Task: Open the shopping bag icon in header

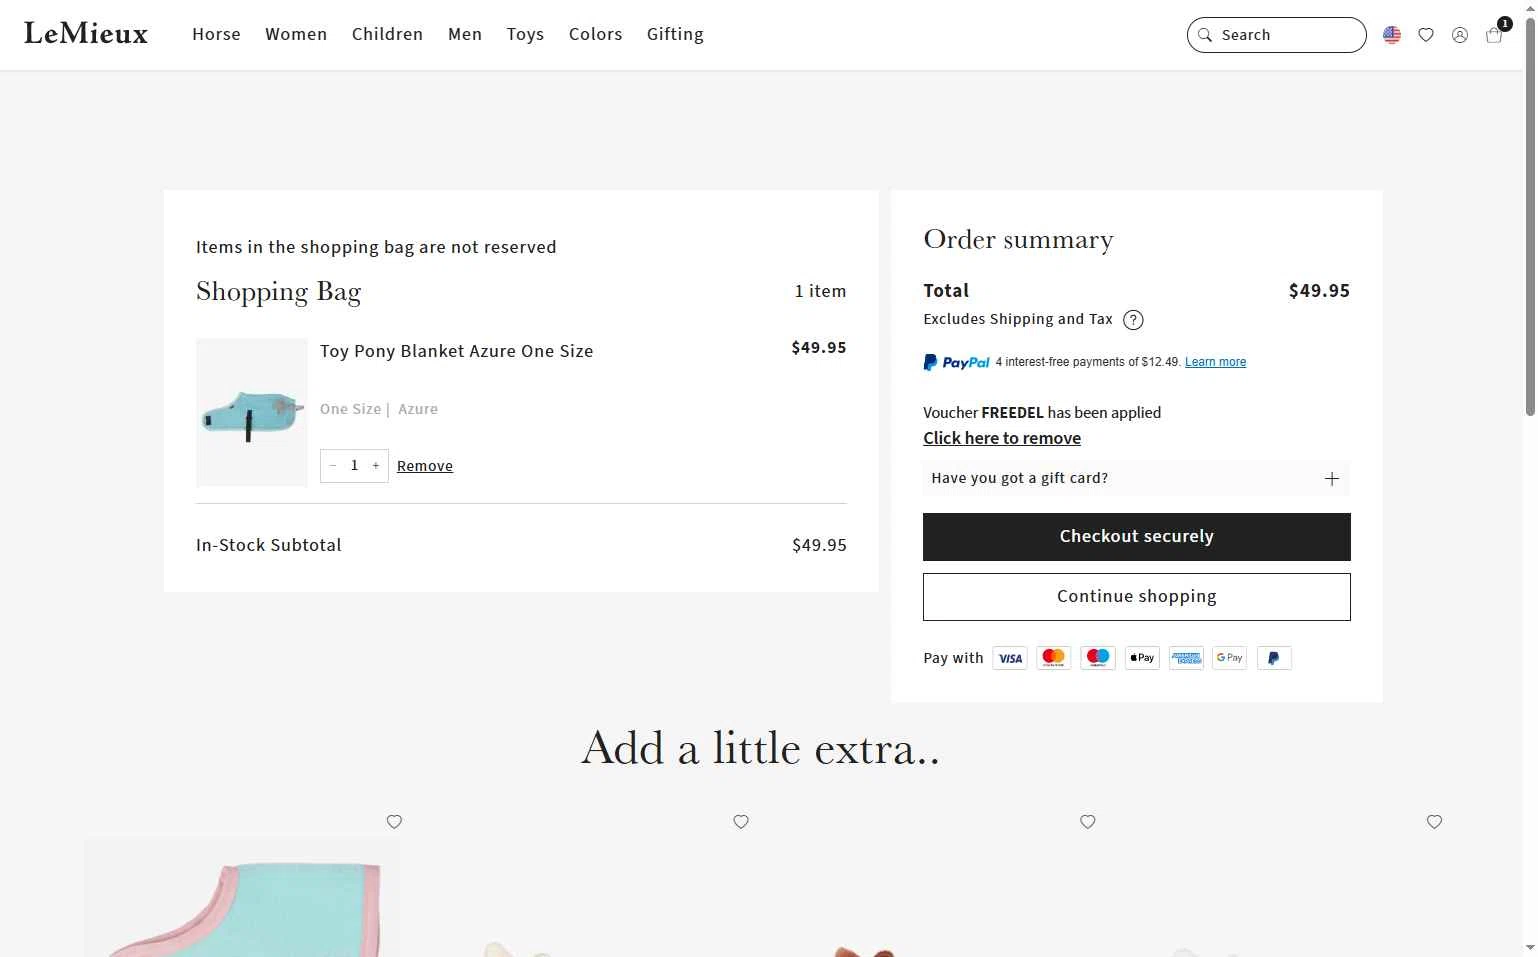Action: (1494, 35)
